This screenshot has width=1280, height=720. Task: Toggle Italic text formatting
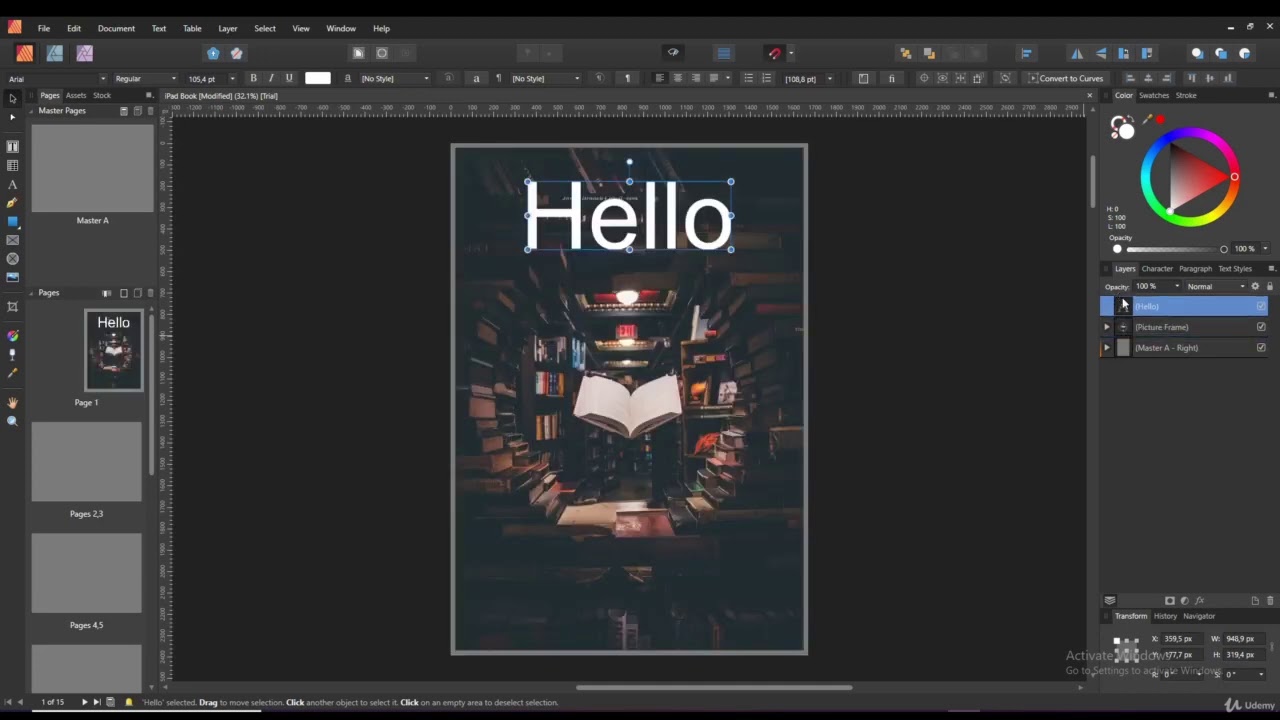[x=271, y=78]
